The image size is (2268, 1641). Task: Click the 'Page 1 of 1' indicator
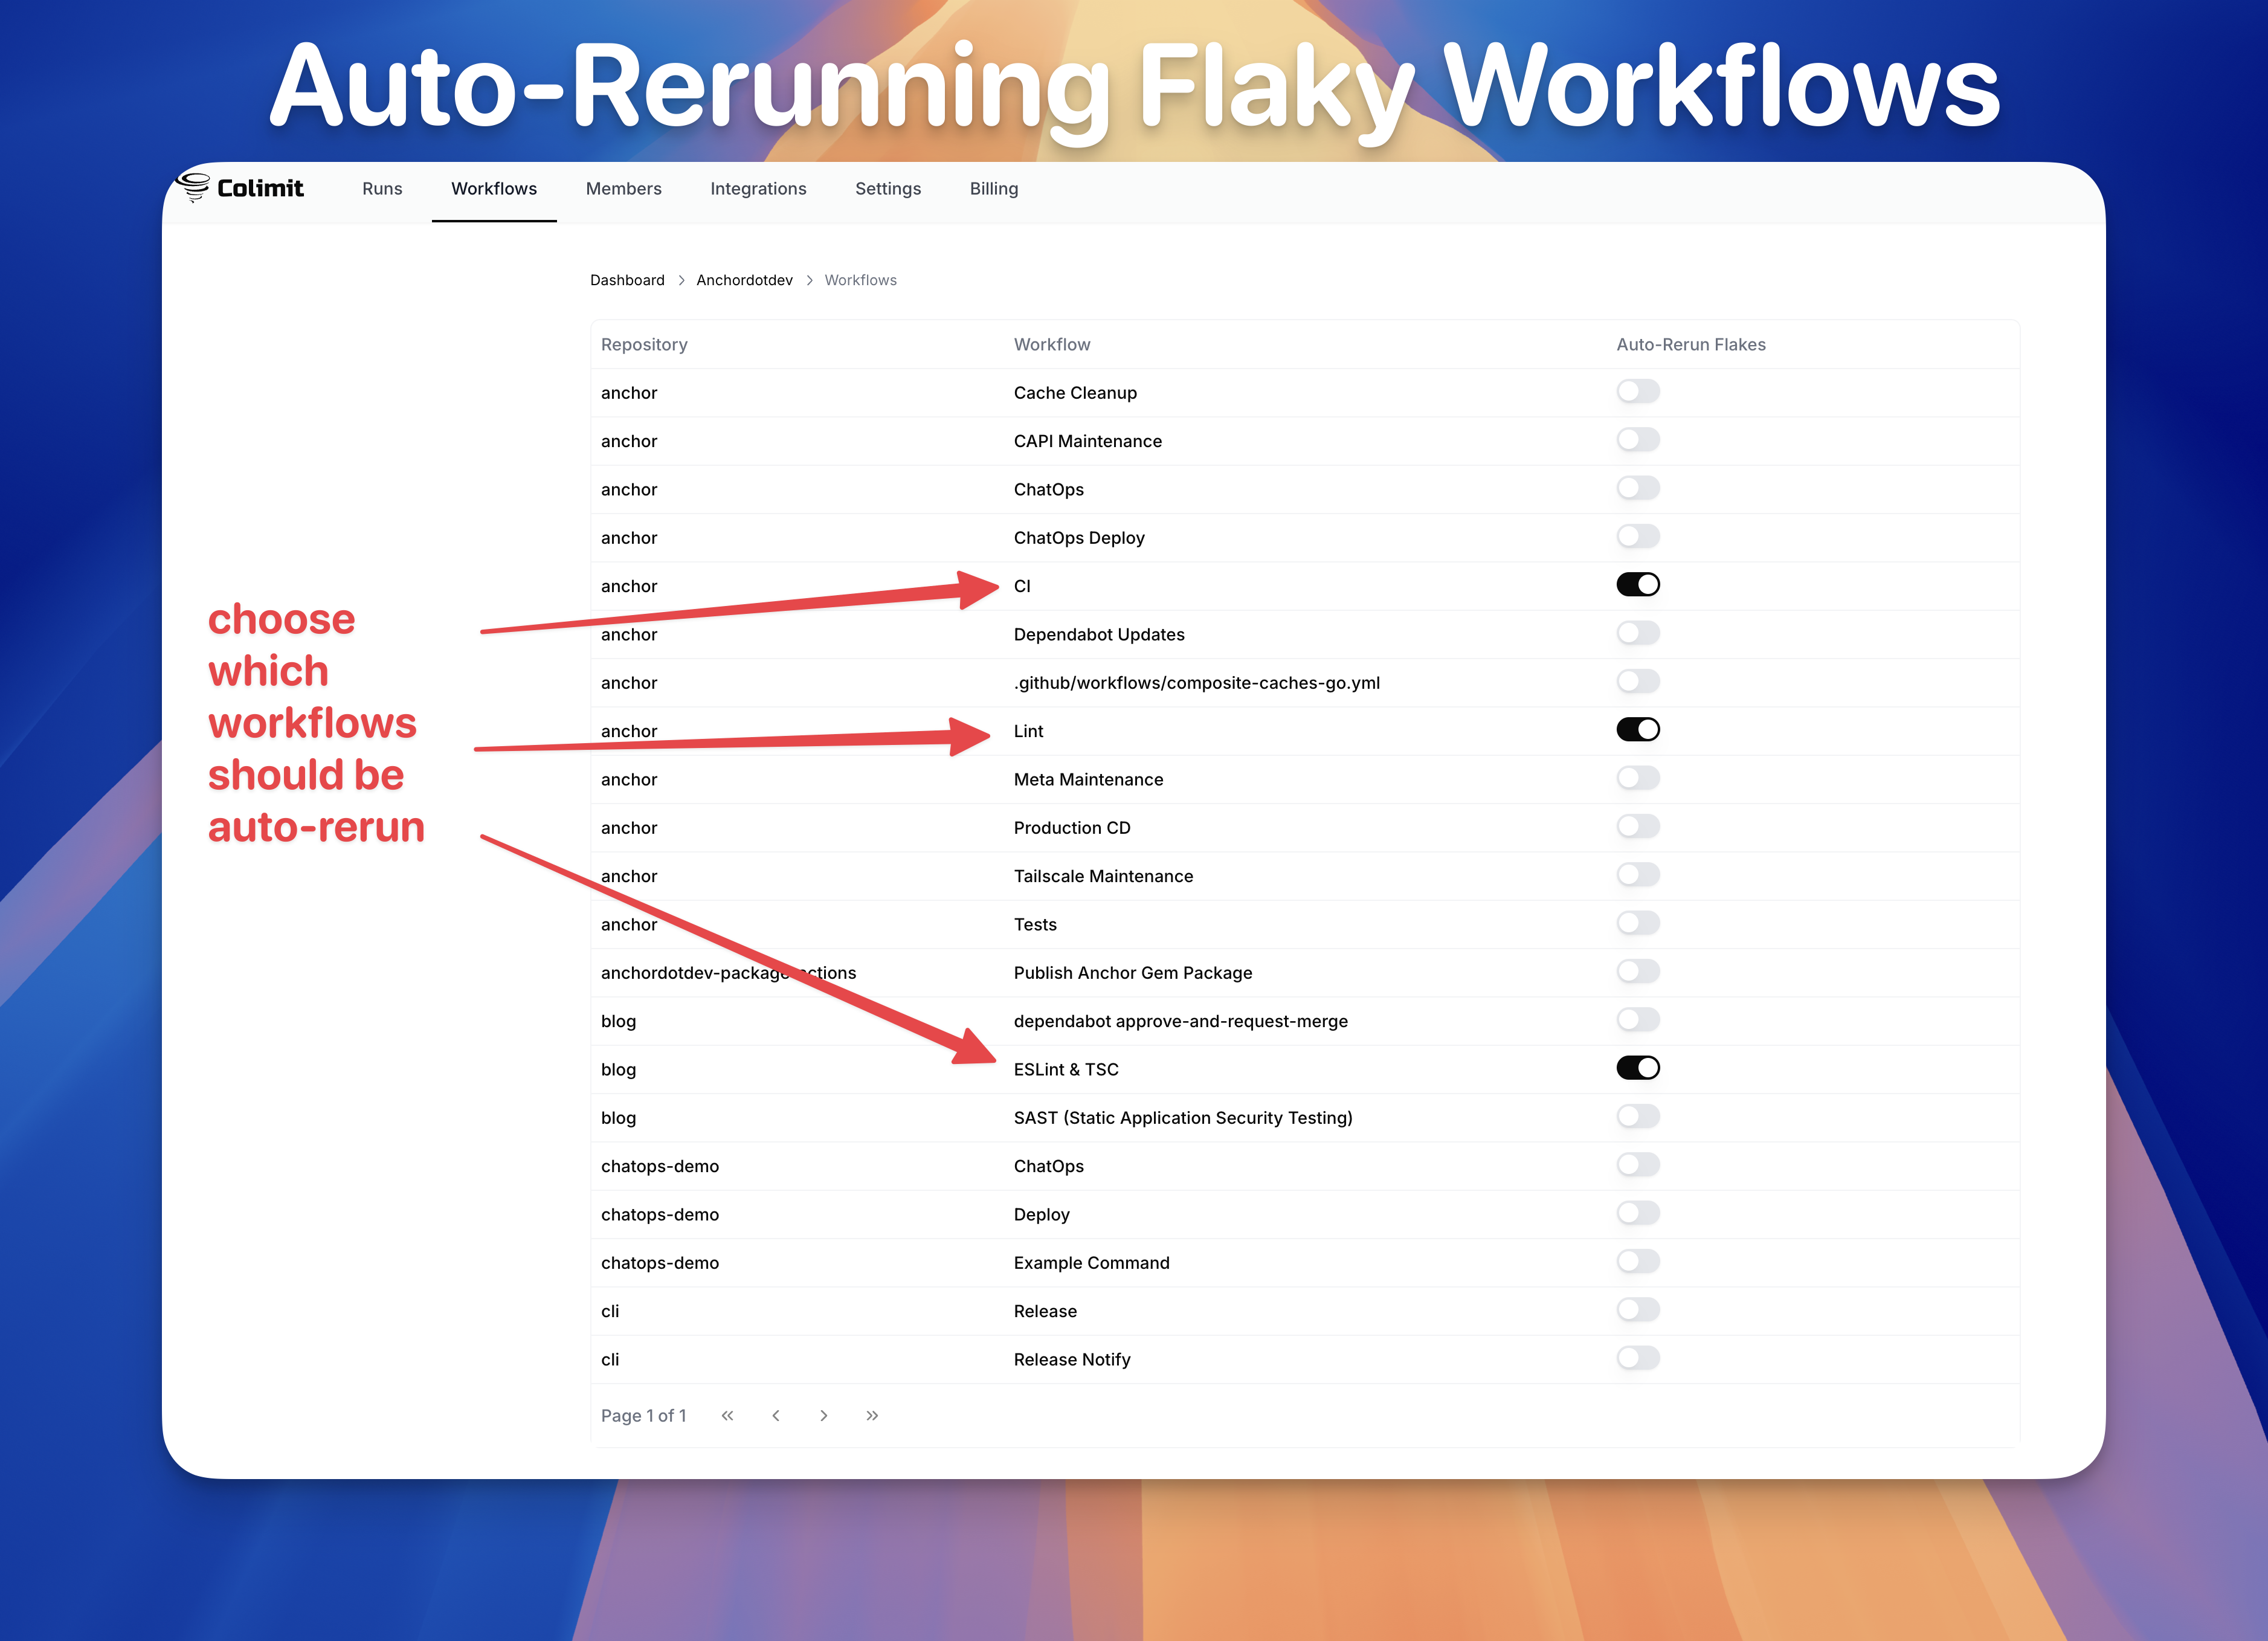click(x=643, y=1415)
